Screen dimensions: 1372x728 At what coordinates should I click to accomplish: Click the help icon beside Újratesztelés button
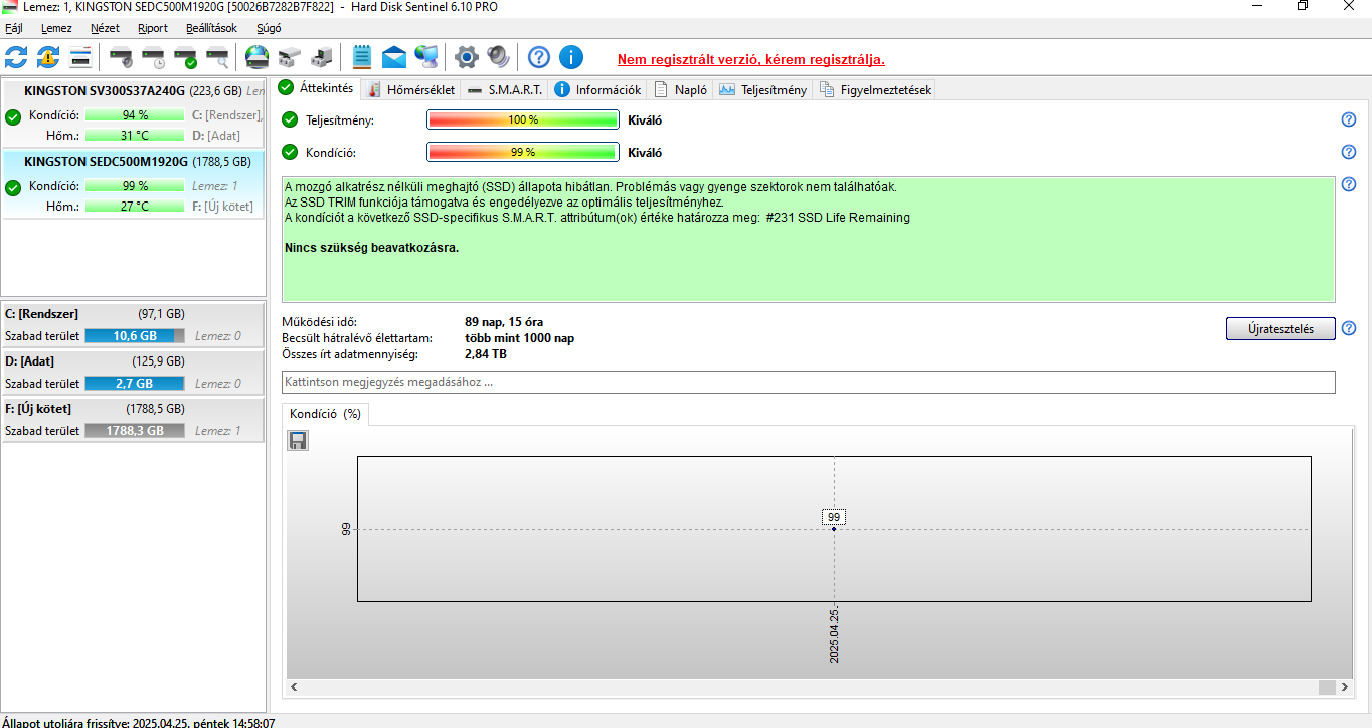tap(1349, 328)
